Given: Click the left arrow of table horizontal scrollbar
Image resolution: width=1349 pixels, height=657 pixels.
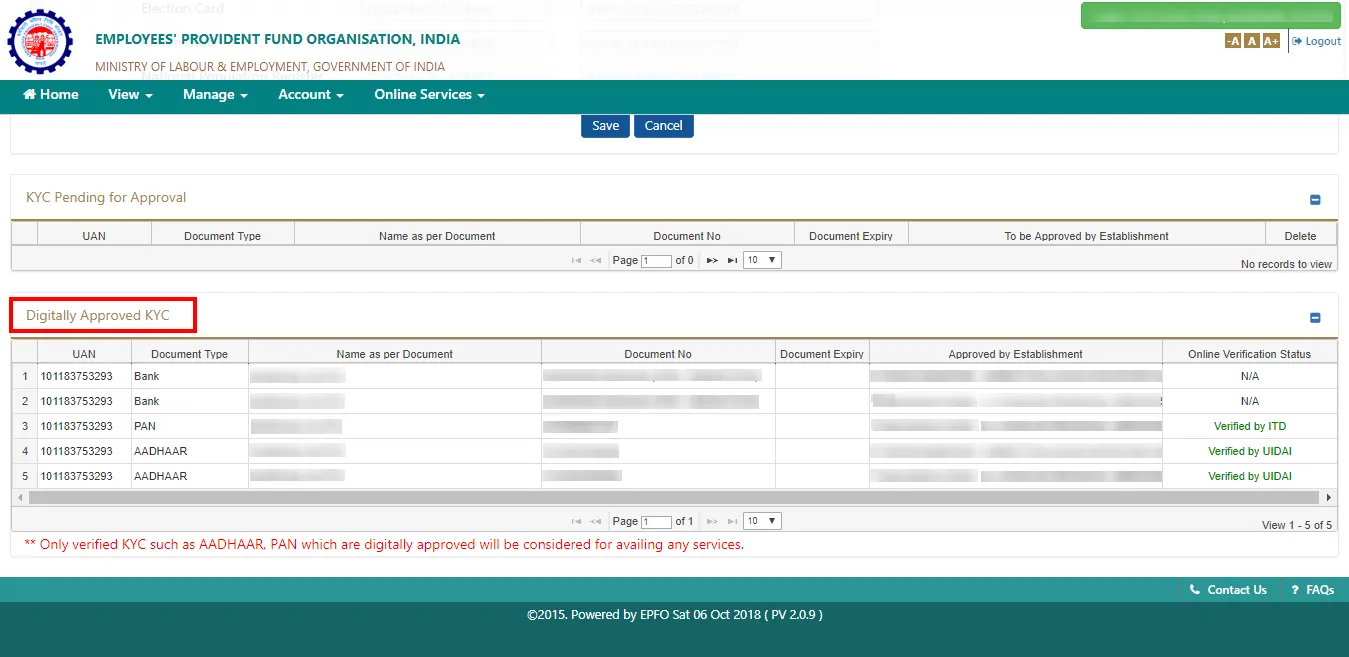Looking at the screenshot, I should tap(20, 497).
